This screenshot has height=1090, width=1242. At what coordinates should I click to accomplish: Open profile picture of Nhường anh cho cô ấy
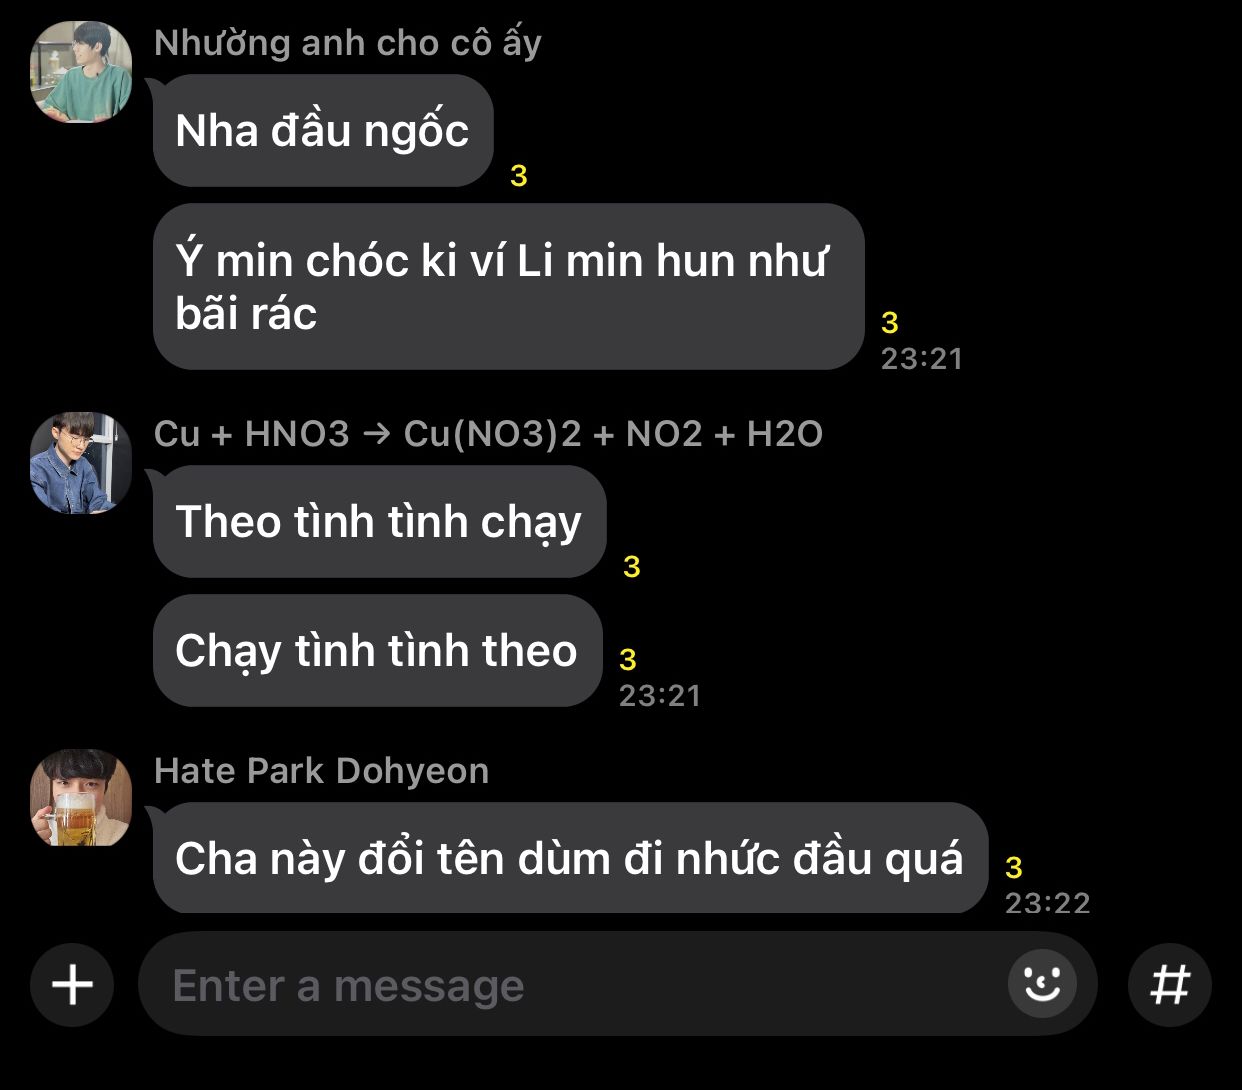(81, 72)
